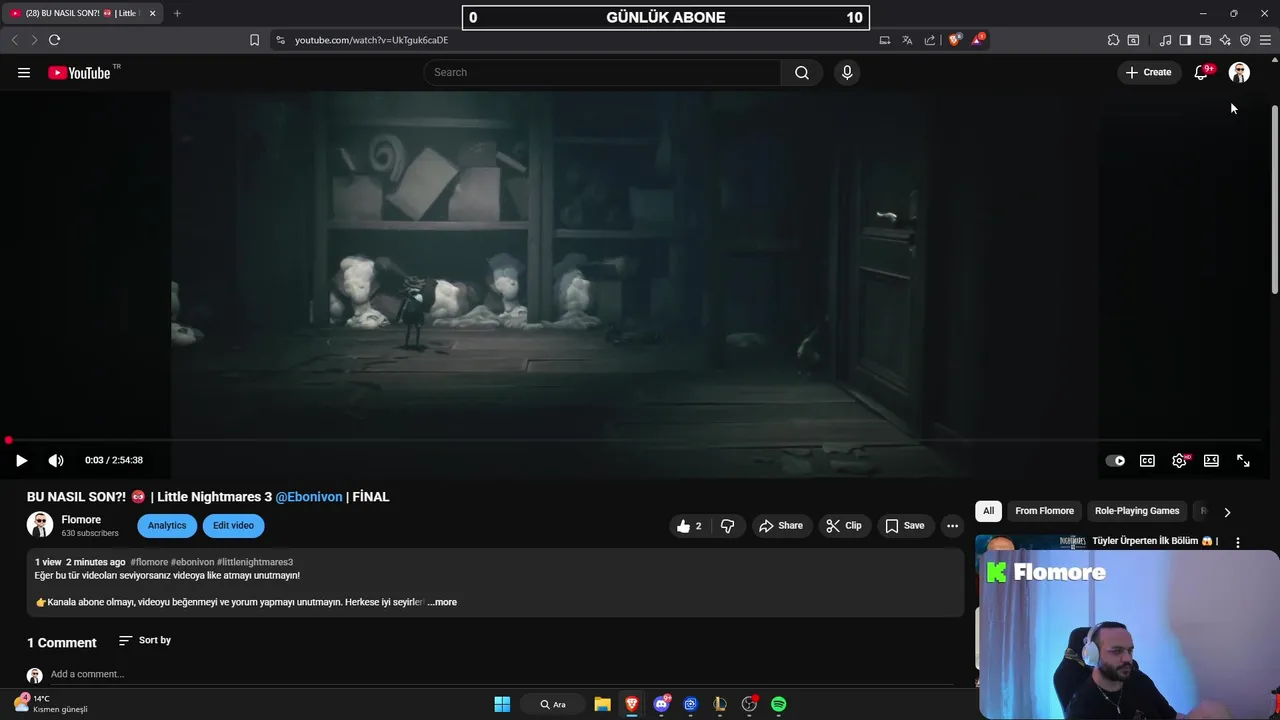Start voice search with the microphone
1280x720 pixels.
847,72
